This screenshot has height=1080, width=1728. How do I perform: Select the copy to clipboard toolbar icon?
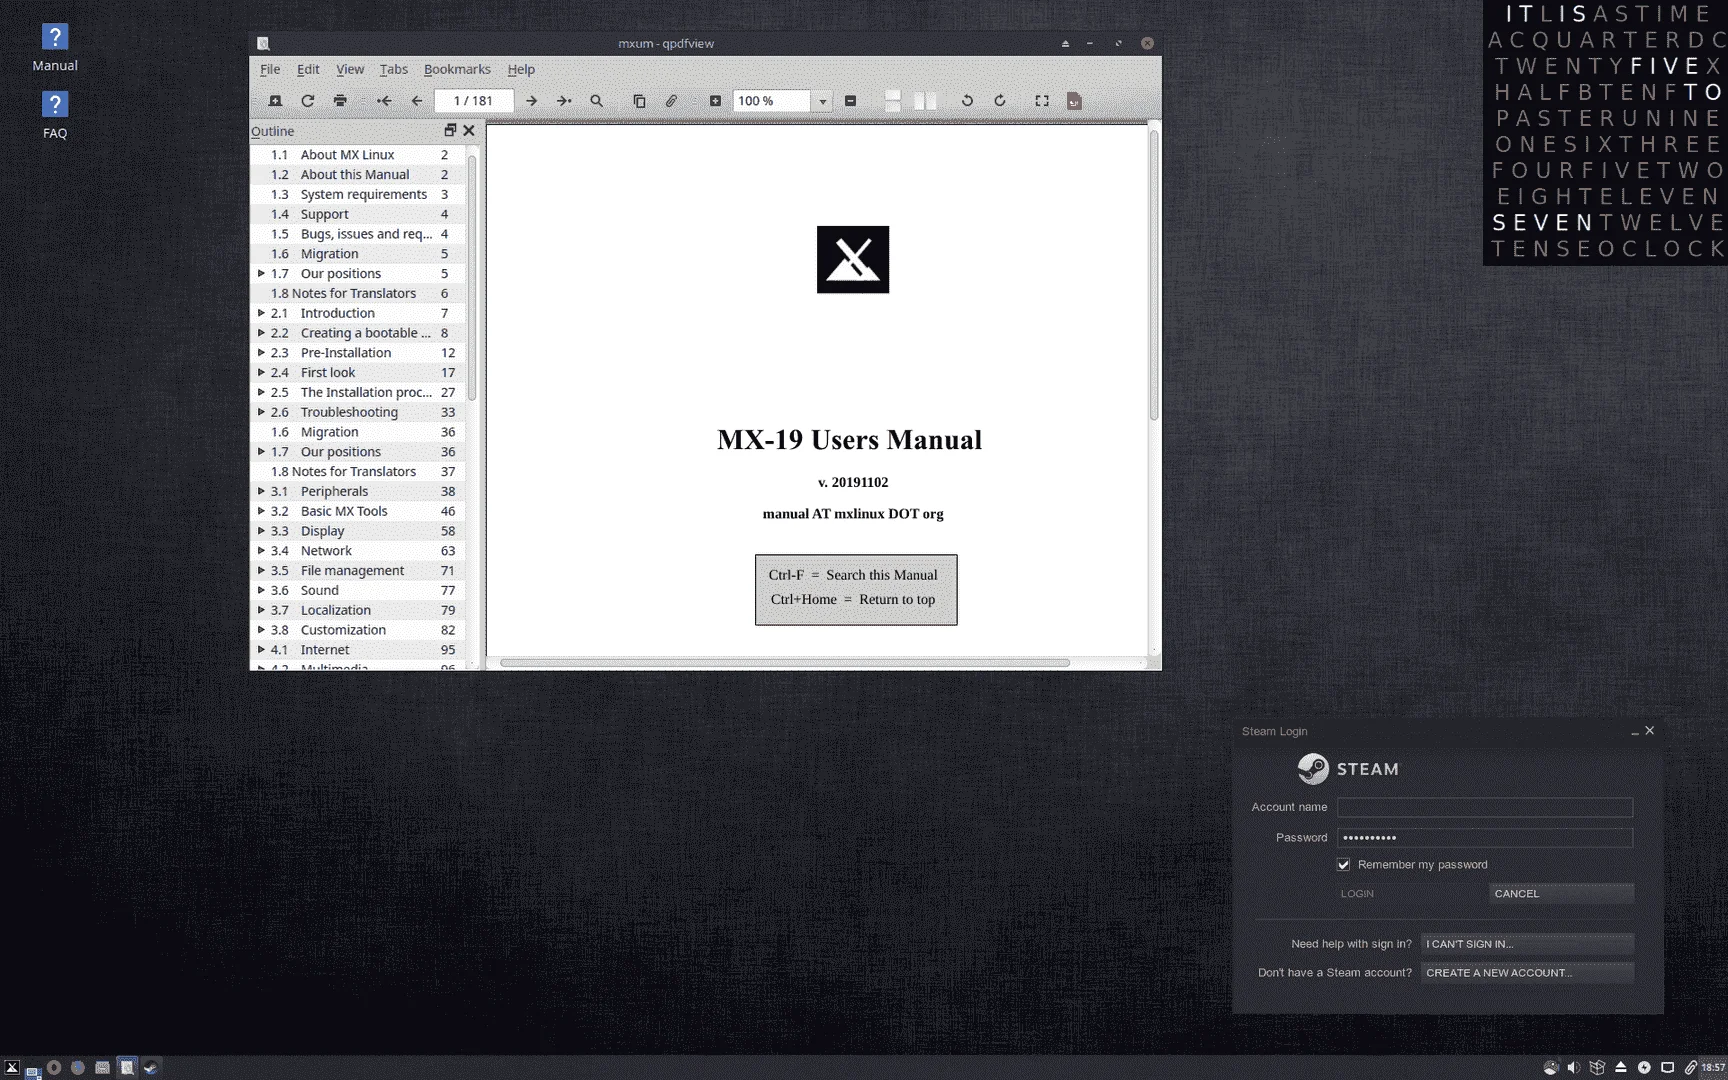pos(639,101)
